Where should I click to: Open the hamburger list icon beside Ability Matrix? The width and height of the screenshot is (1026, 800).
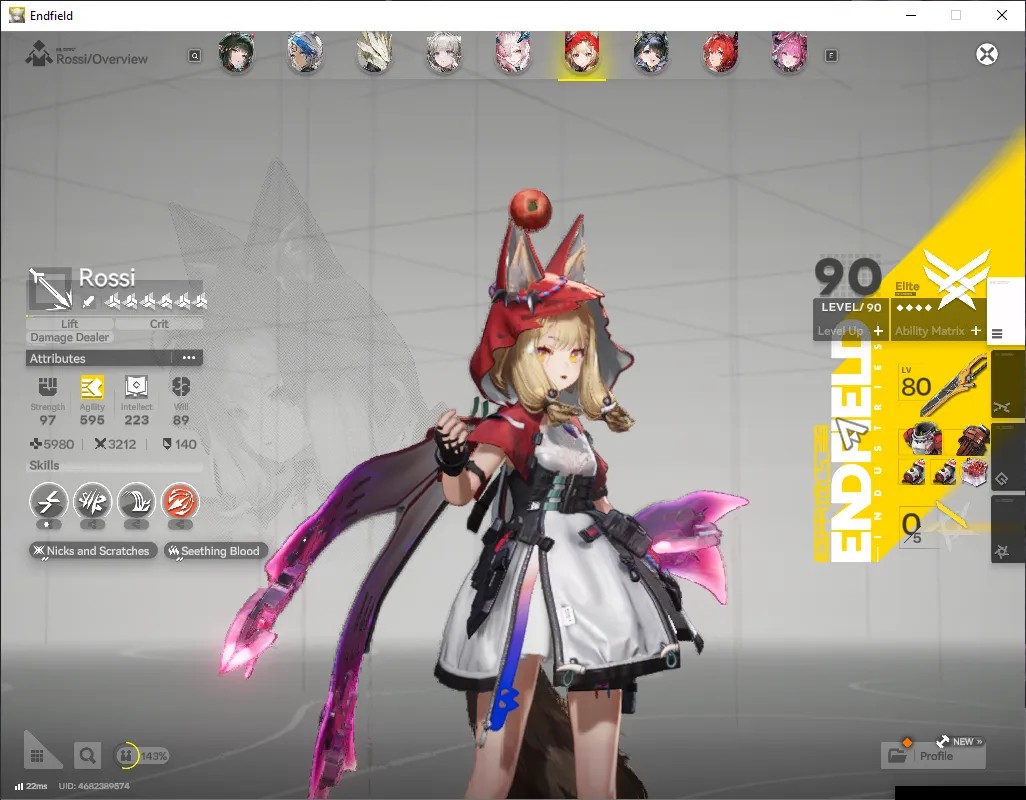(997, 334)
